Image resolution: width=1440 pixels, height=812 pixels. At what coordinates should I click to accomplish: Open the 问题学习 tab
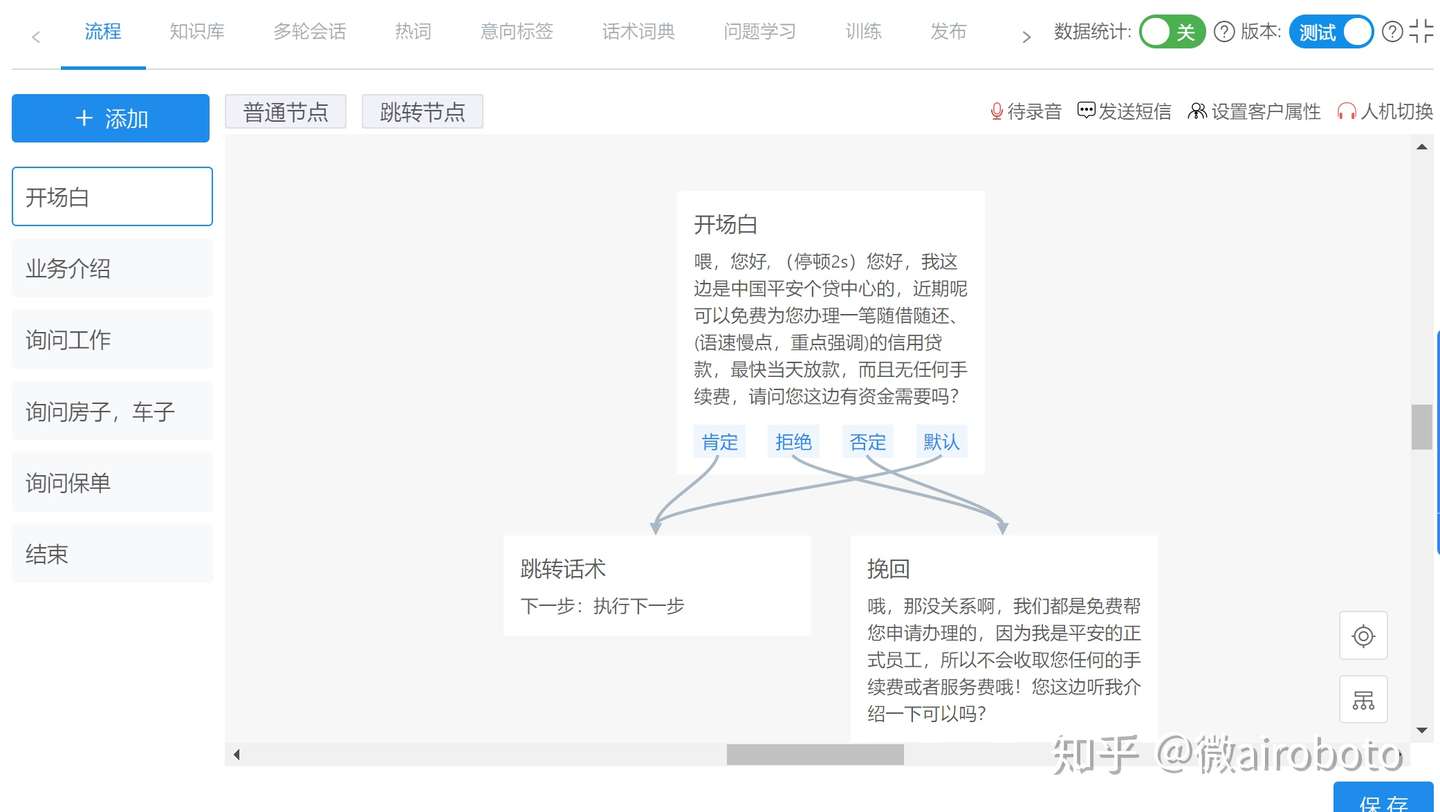pyautogui.click(x=760, y=32)
